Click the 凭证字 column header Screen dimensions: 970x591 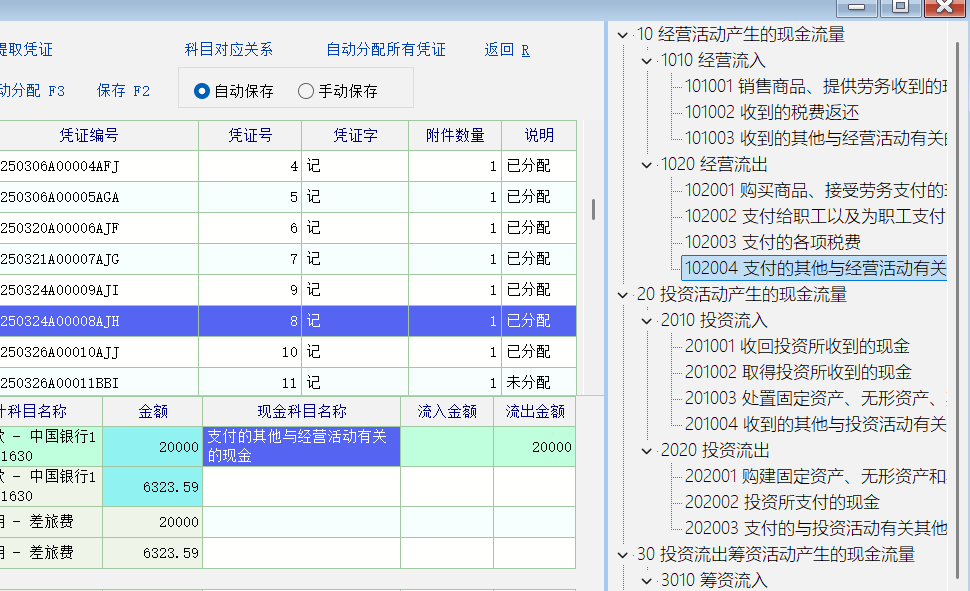pyautogui.click(x=355, y=136)
